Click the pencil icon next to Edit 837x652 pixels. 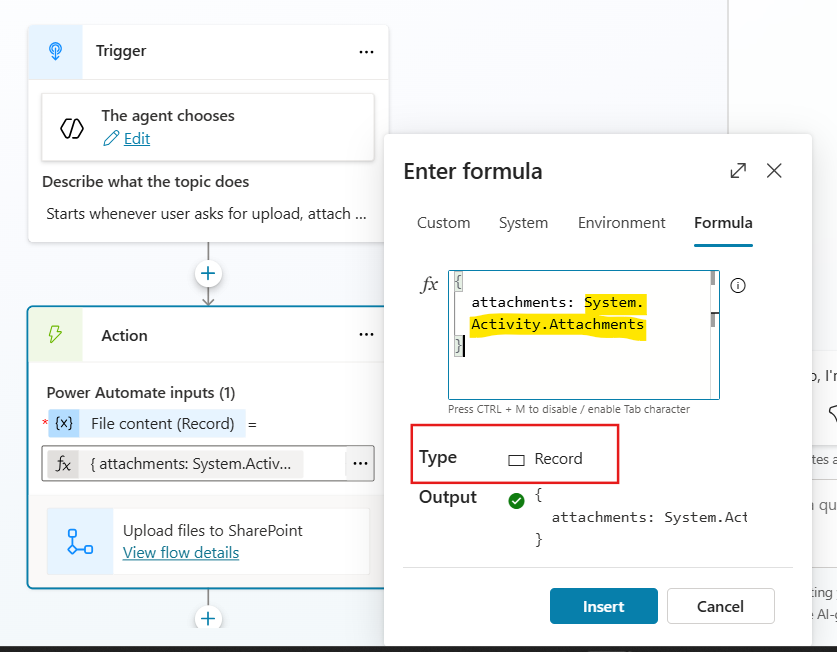point(113,138)
